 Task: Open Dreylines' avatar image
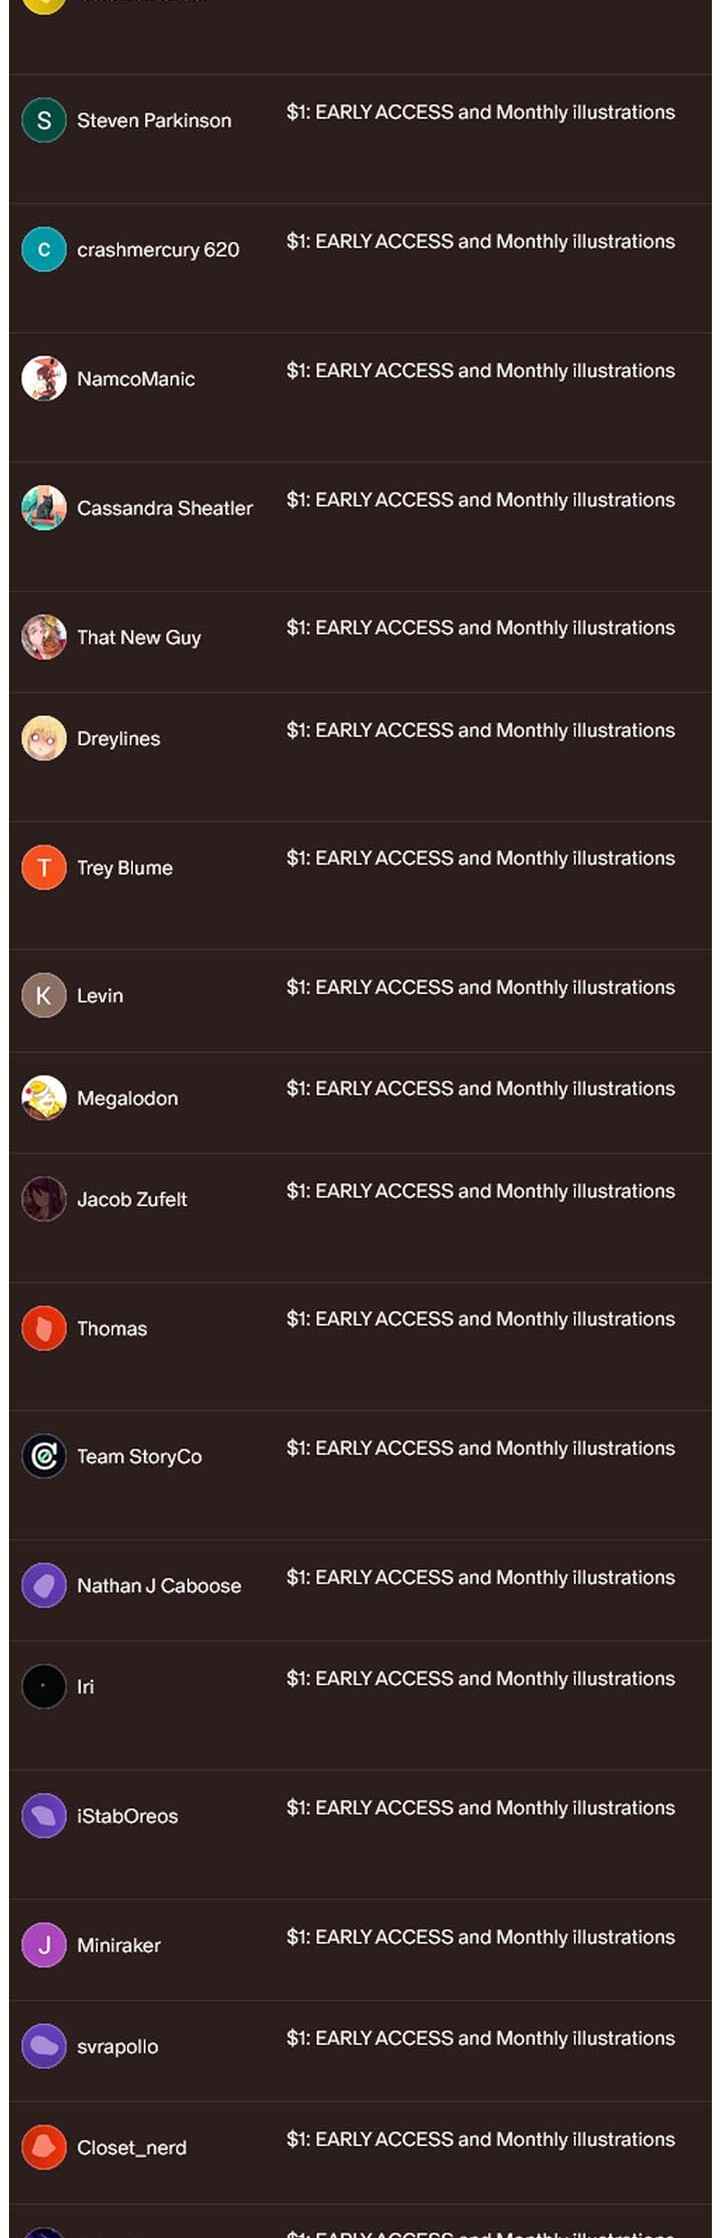click(44, 739)
